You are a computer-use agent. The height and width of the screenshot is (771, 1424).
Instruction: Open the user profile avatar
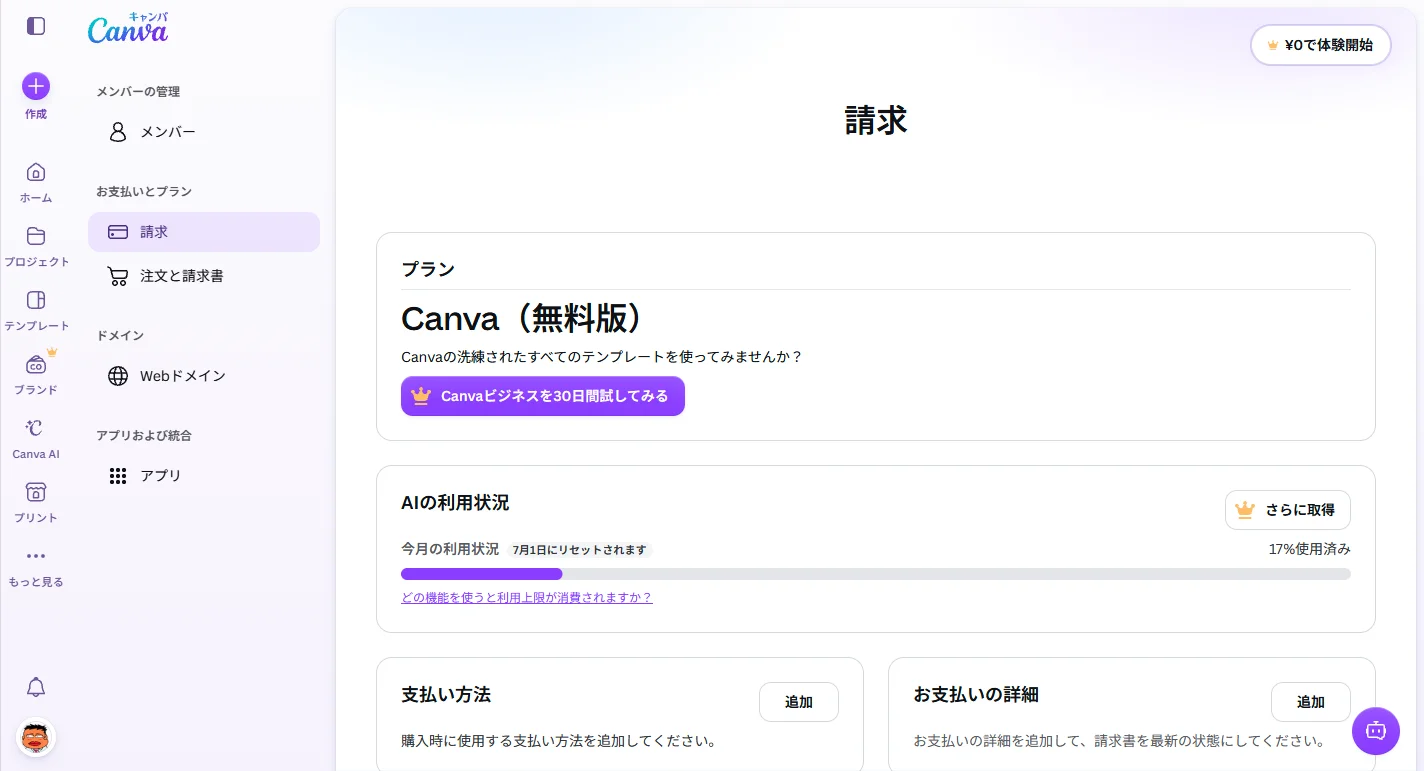point(36,738)
